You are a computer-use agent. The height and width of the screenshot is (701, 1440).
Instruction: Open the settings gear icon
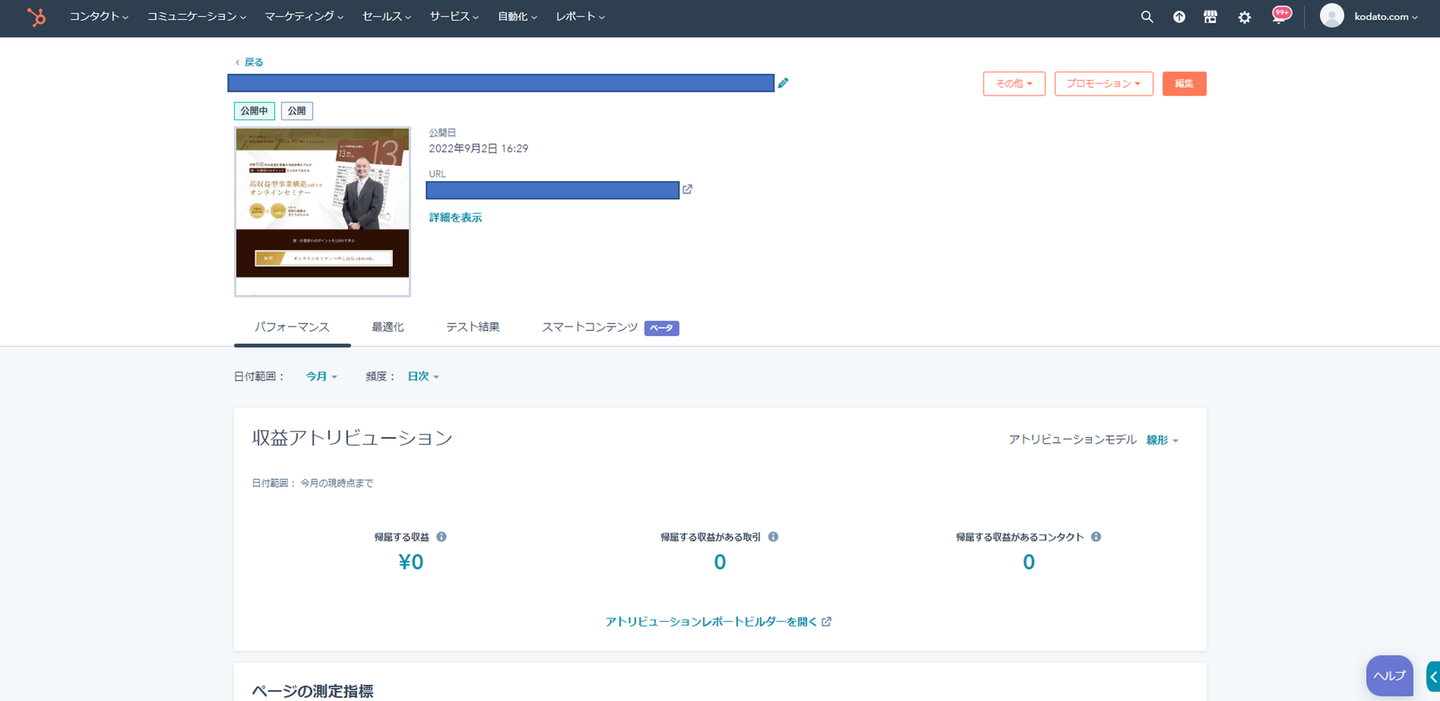(x=1244, y=17)
